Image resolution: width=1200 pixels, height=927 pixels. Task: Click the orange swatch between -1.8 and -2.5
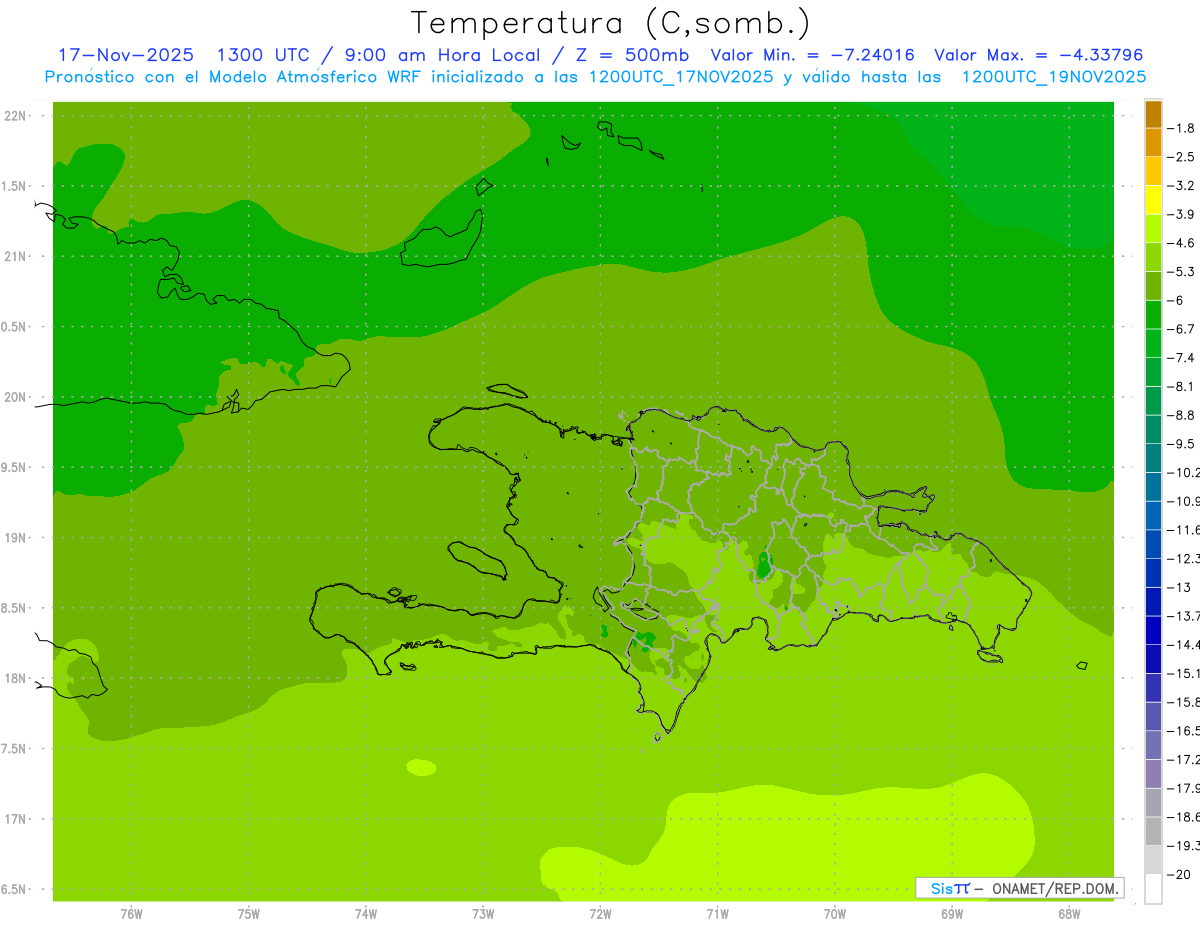(1153, 142)
